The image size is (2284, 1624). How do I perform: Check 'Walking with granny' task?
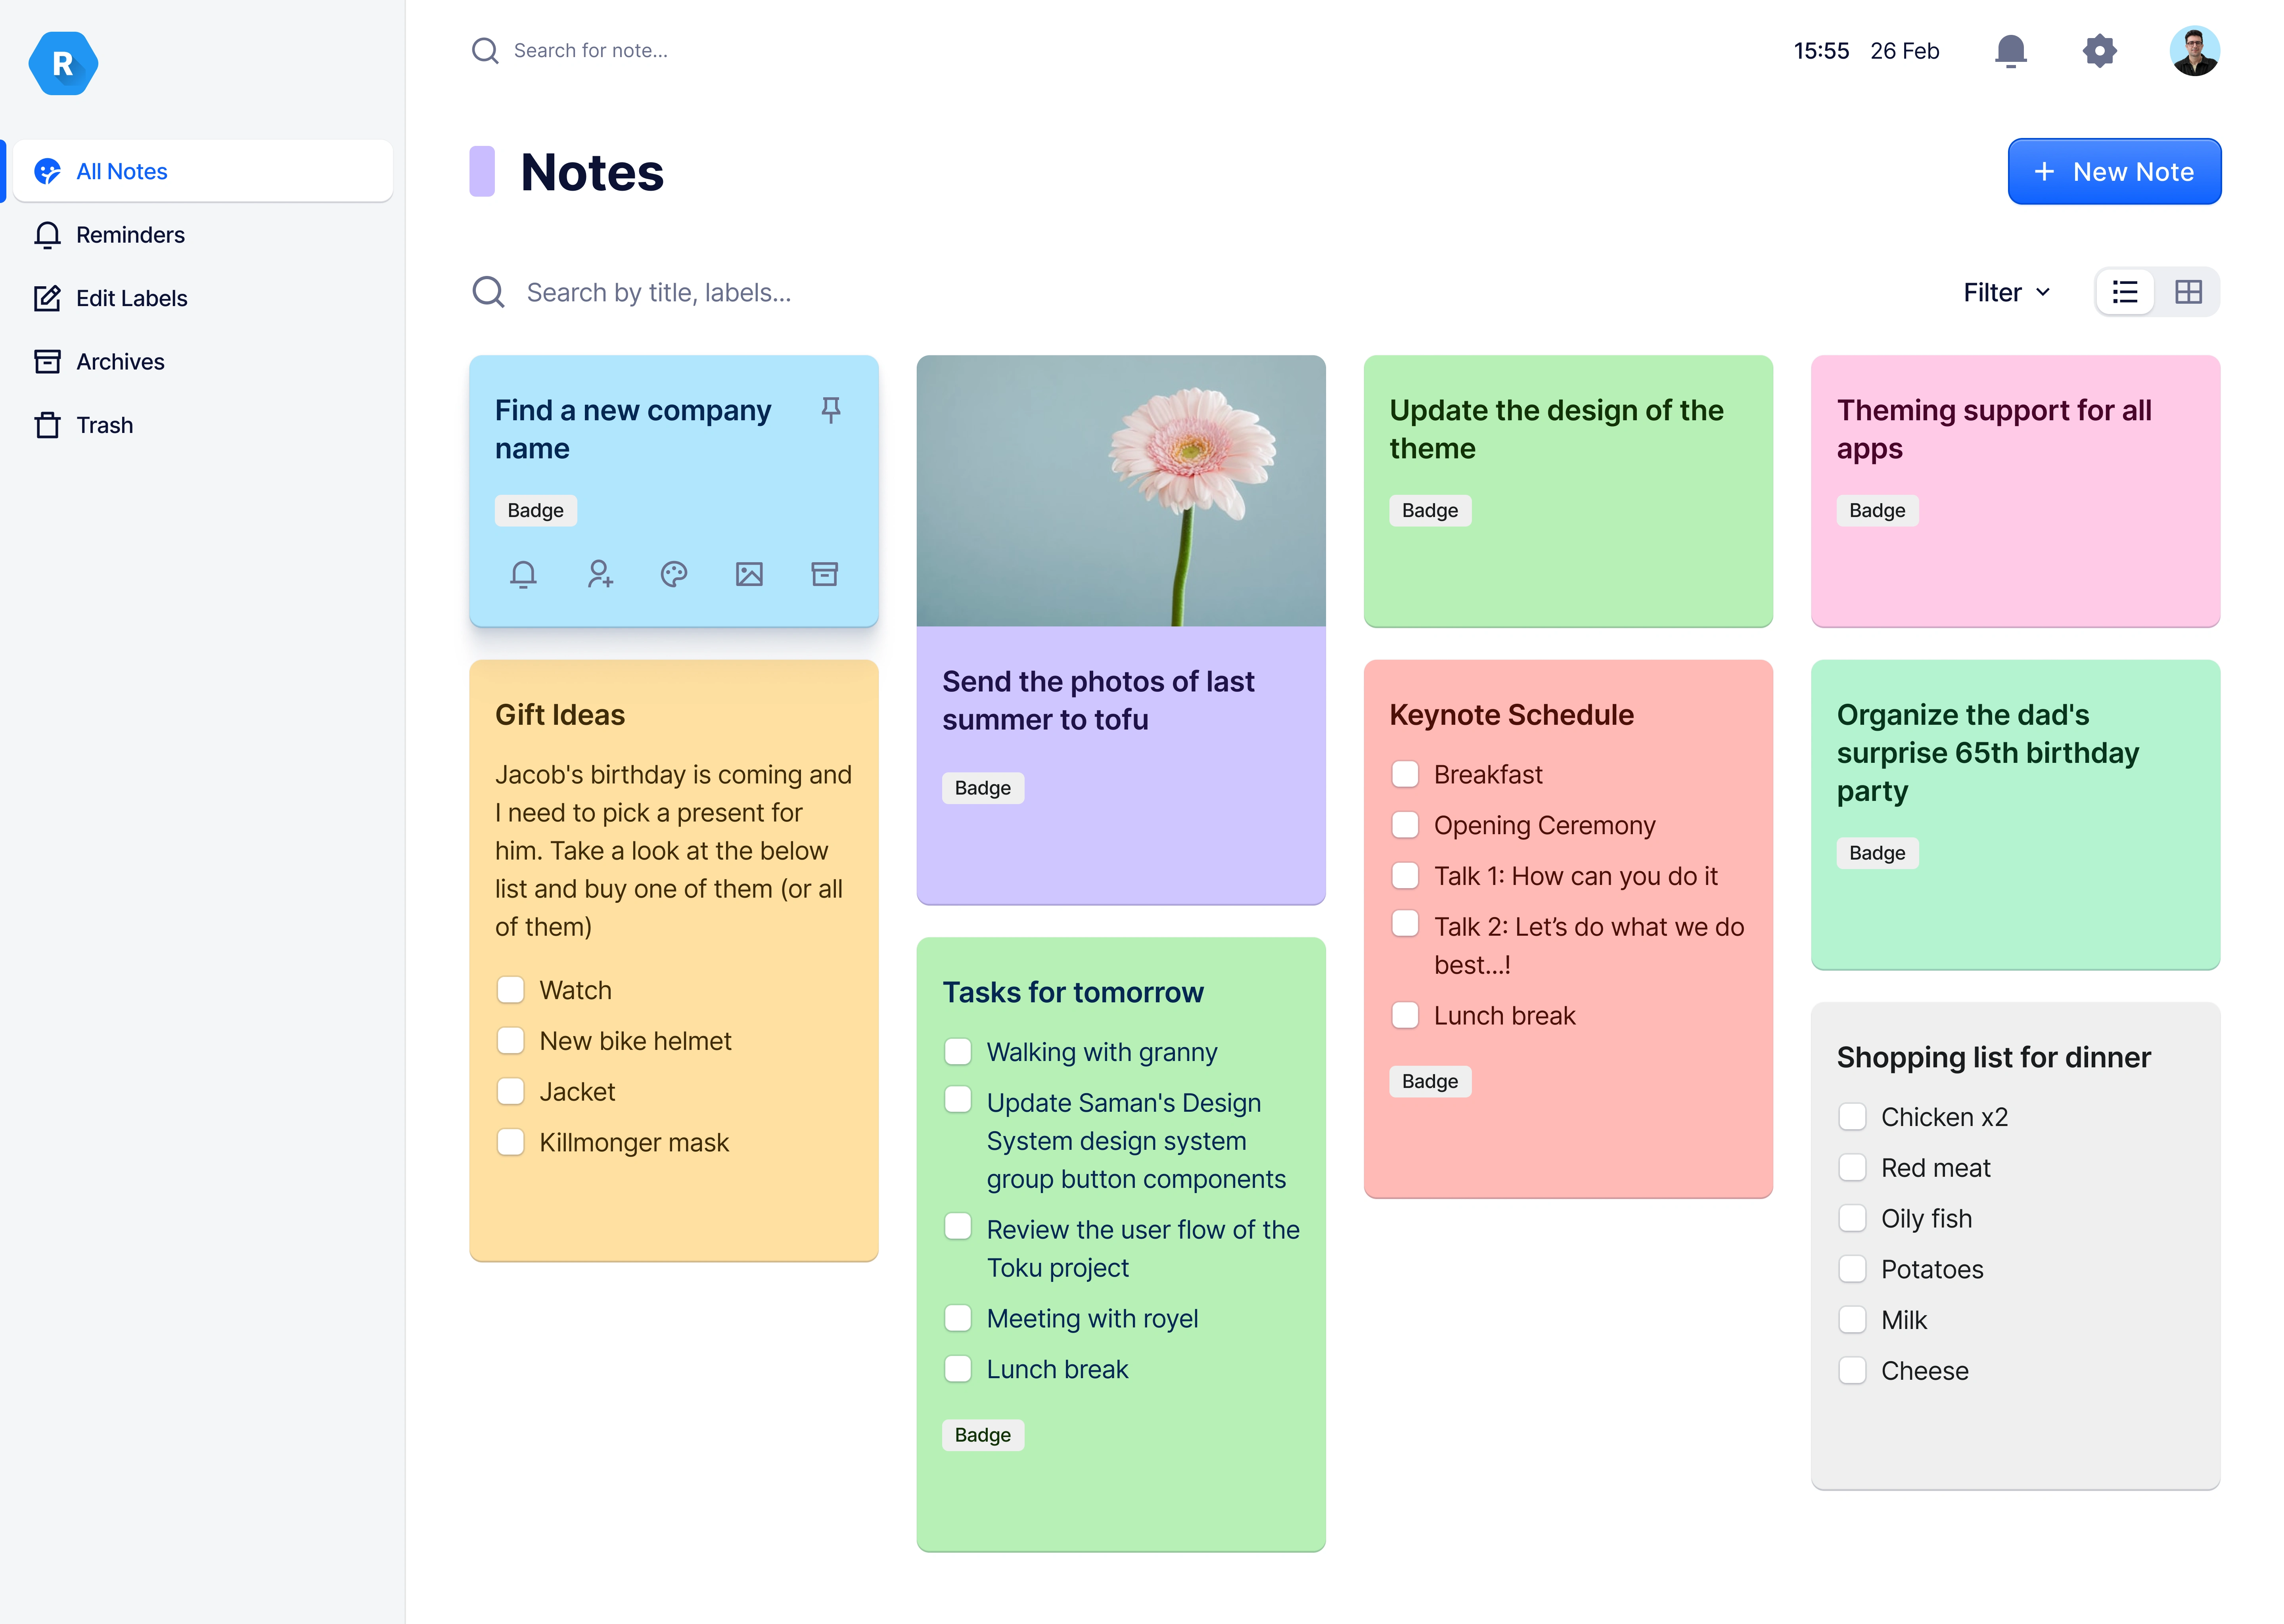click(958, 1052)
